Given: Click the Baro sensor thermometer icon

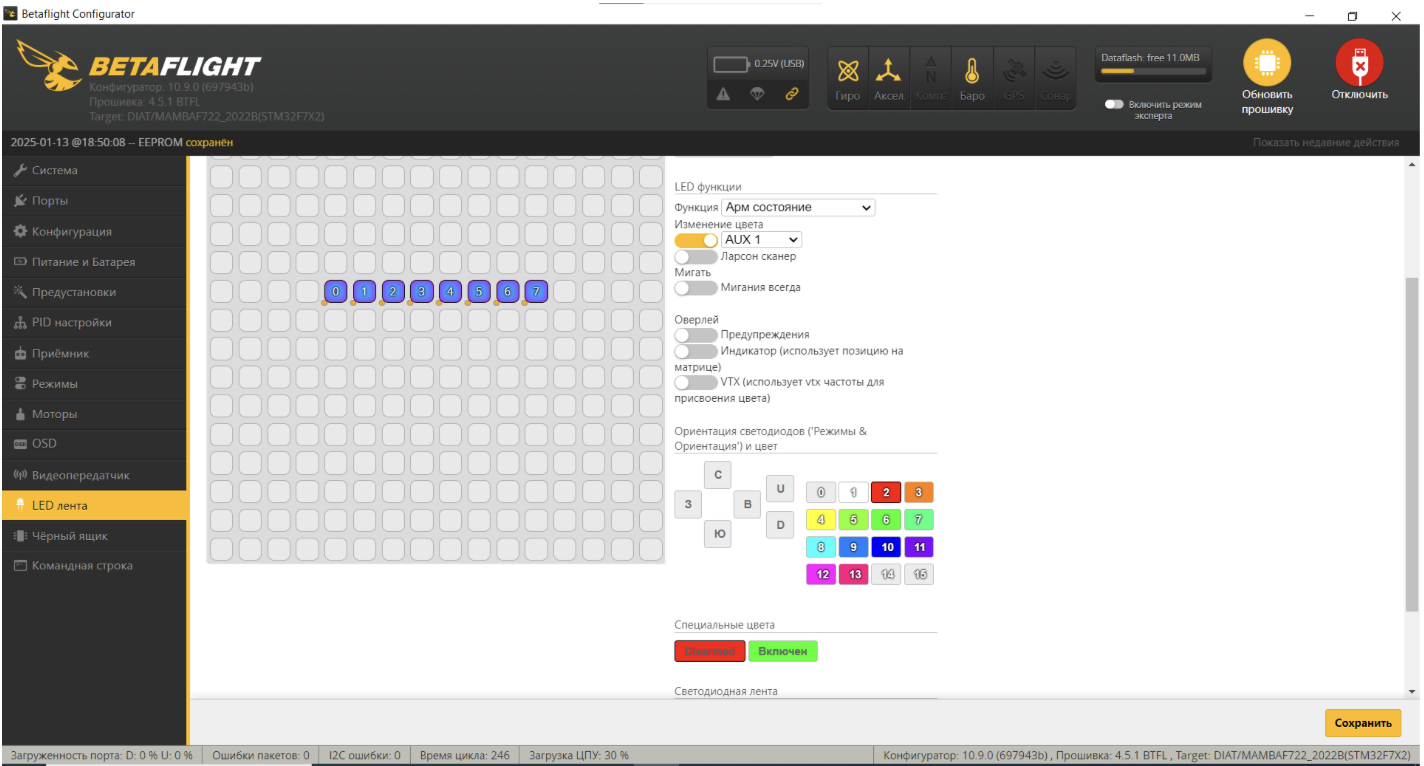Looking at the screenshot, I should [971, 72].
